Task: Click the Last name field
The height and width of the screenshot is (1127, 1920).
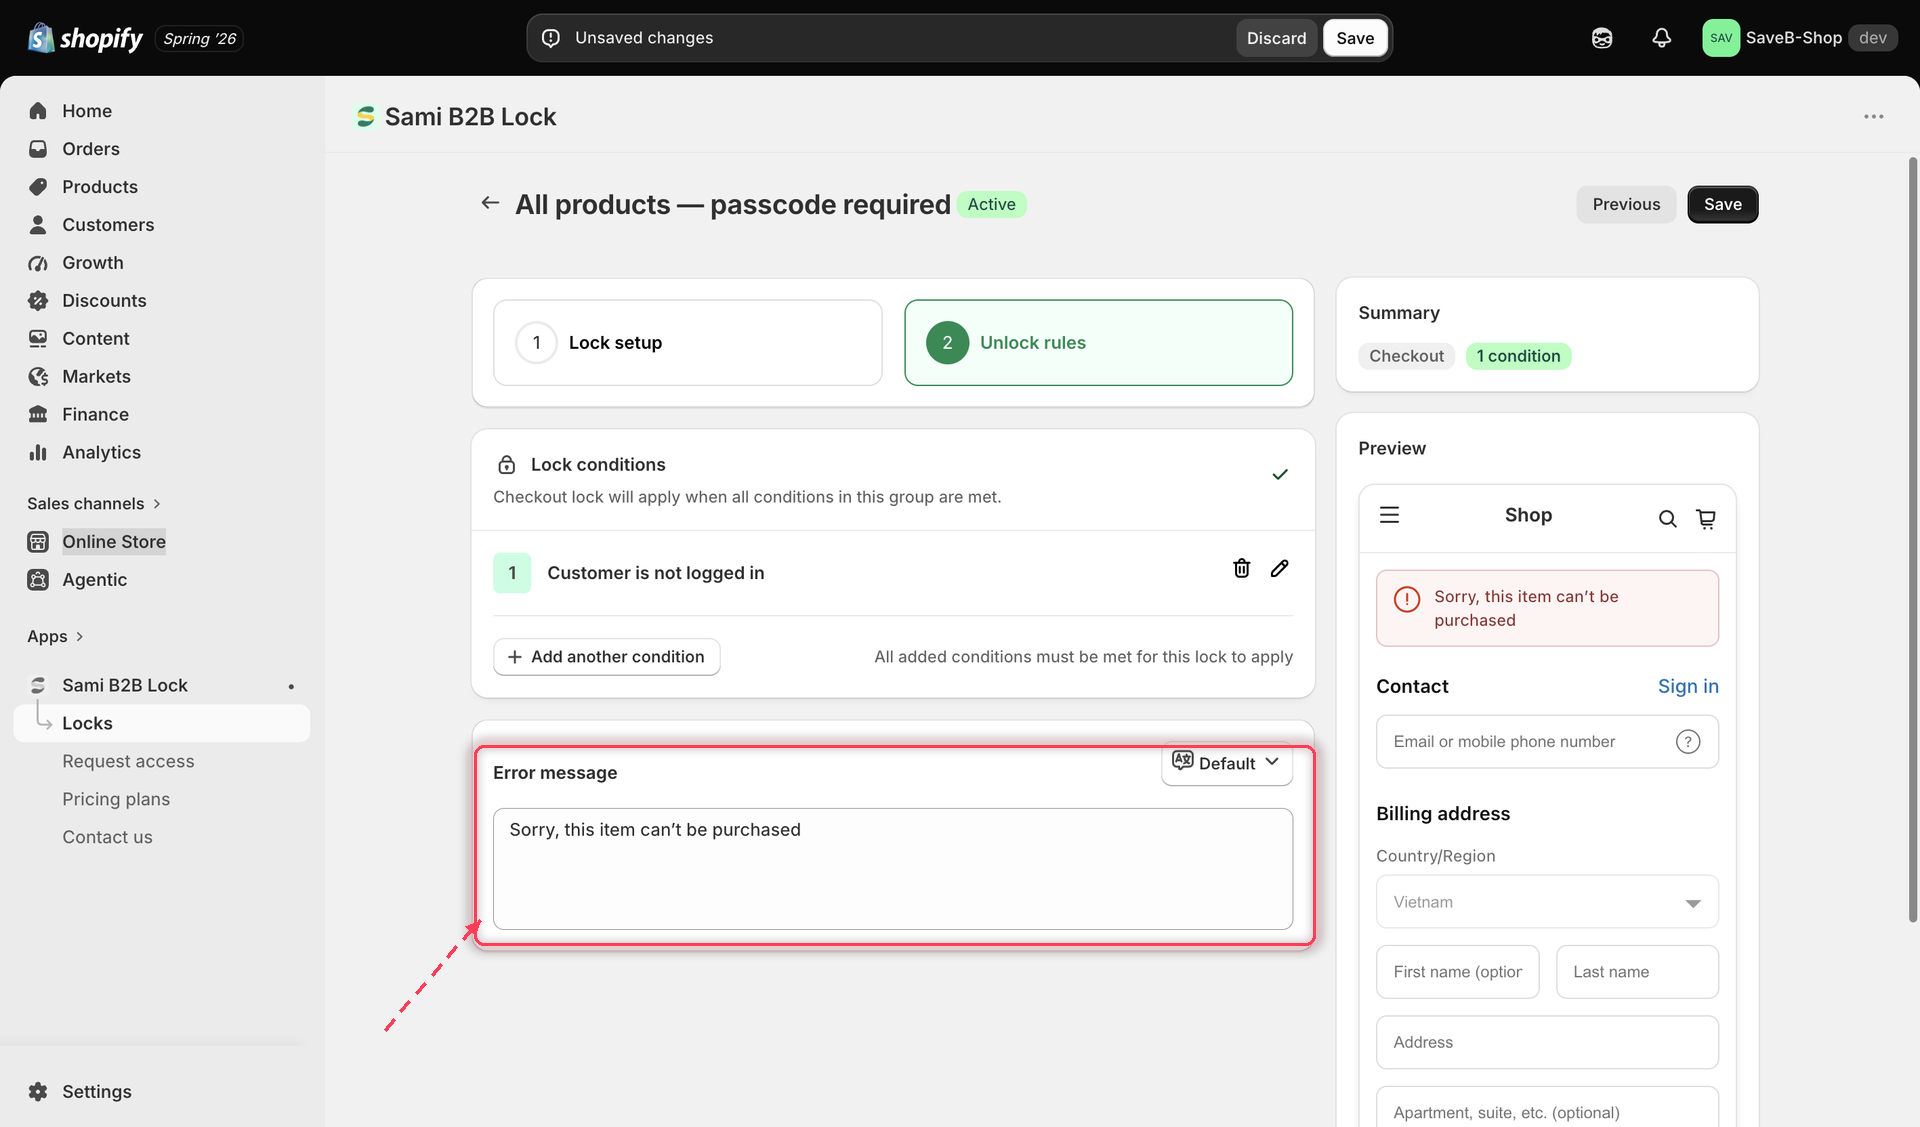Action: pos(1637,972)
